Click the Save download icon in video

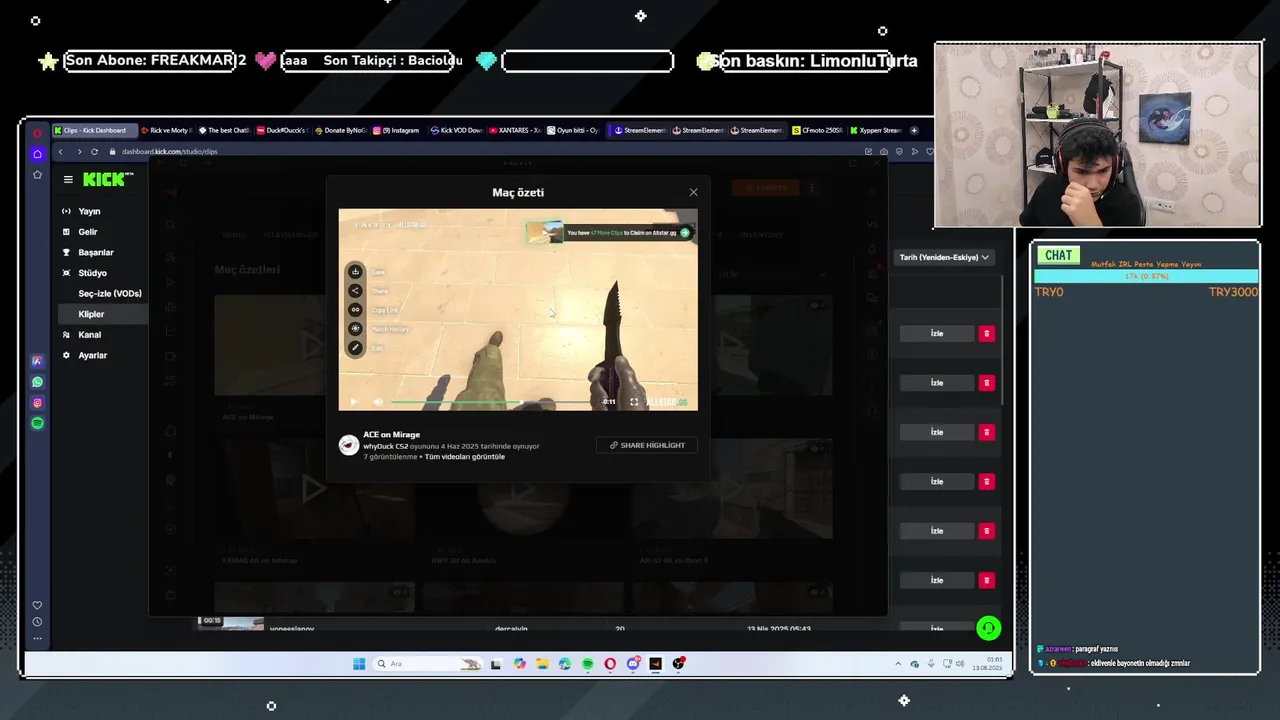pyautogui.click(x=355, y=271)
